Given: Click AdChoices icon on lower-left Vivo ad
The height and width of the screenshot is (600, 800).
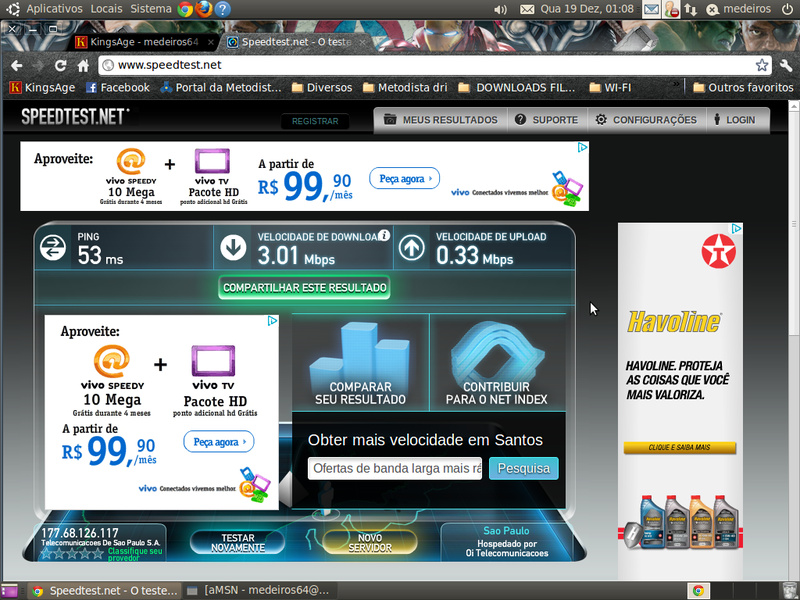Looking at the screenshot, I should coord(272,321).
